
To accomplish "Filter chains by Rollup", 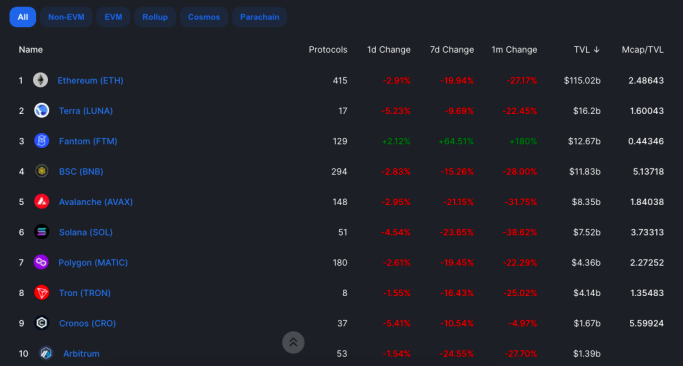I will pyautogui.click(x=155, y=17).
